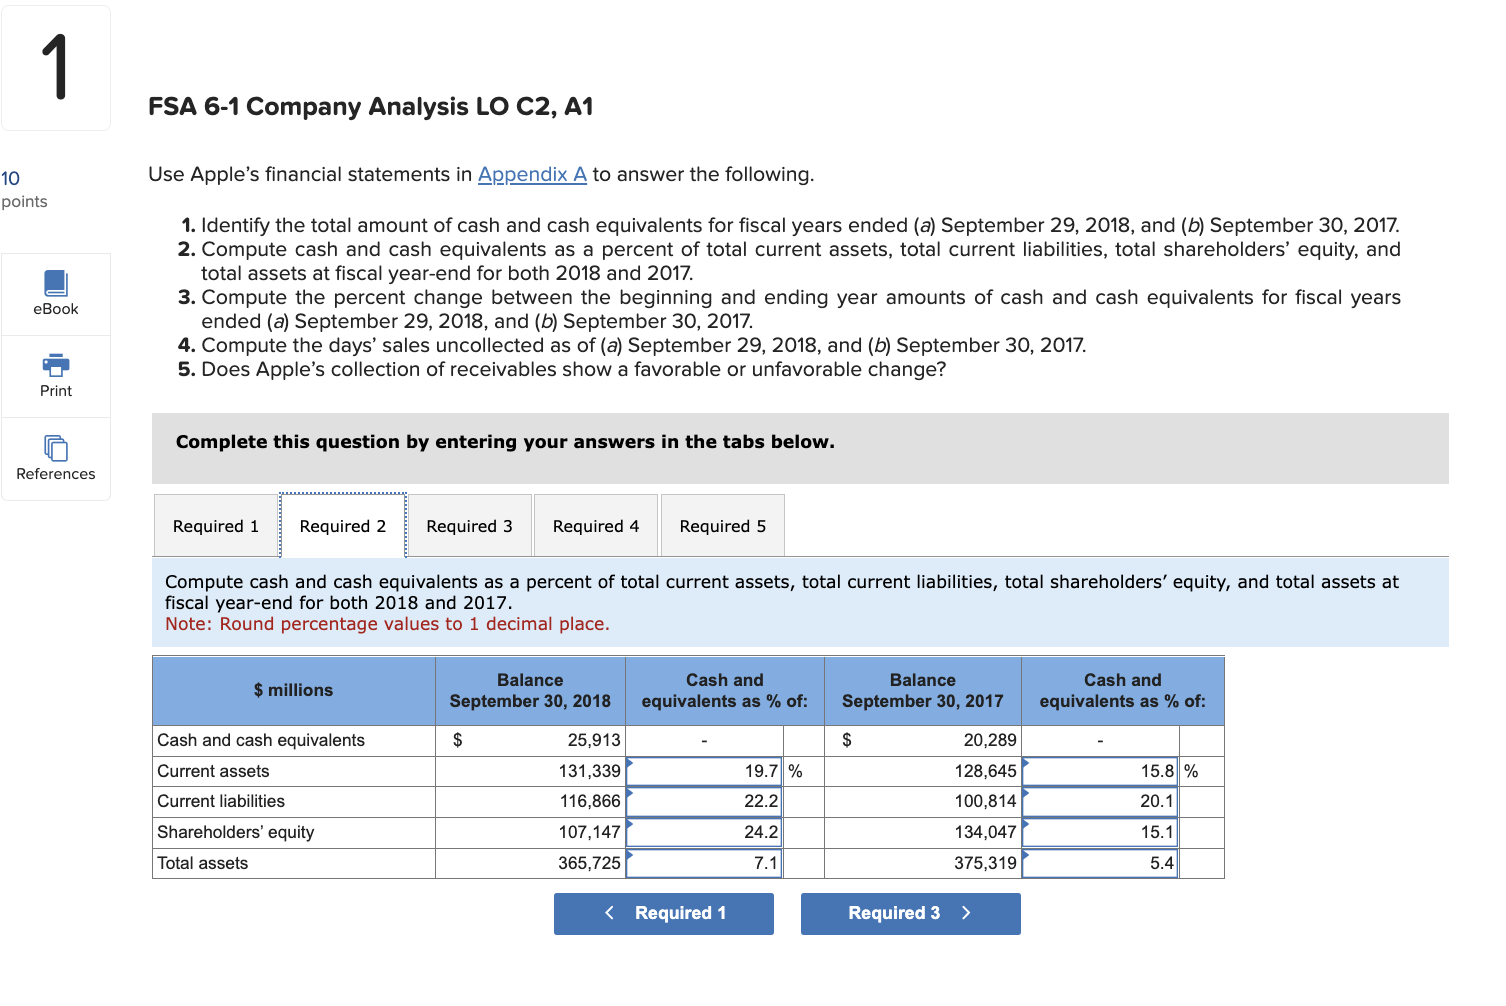The image size is (1506, 1006).
Task: Open the Appendix A link
Action: coord(531,174)
